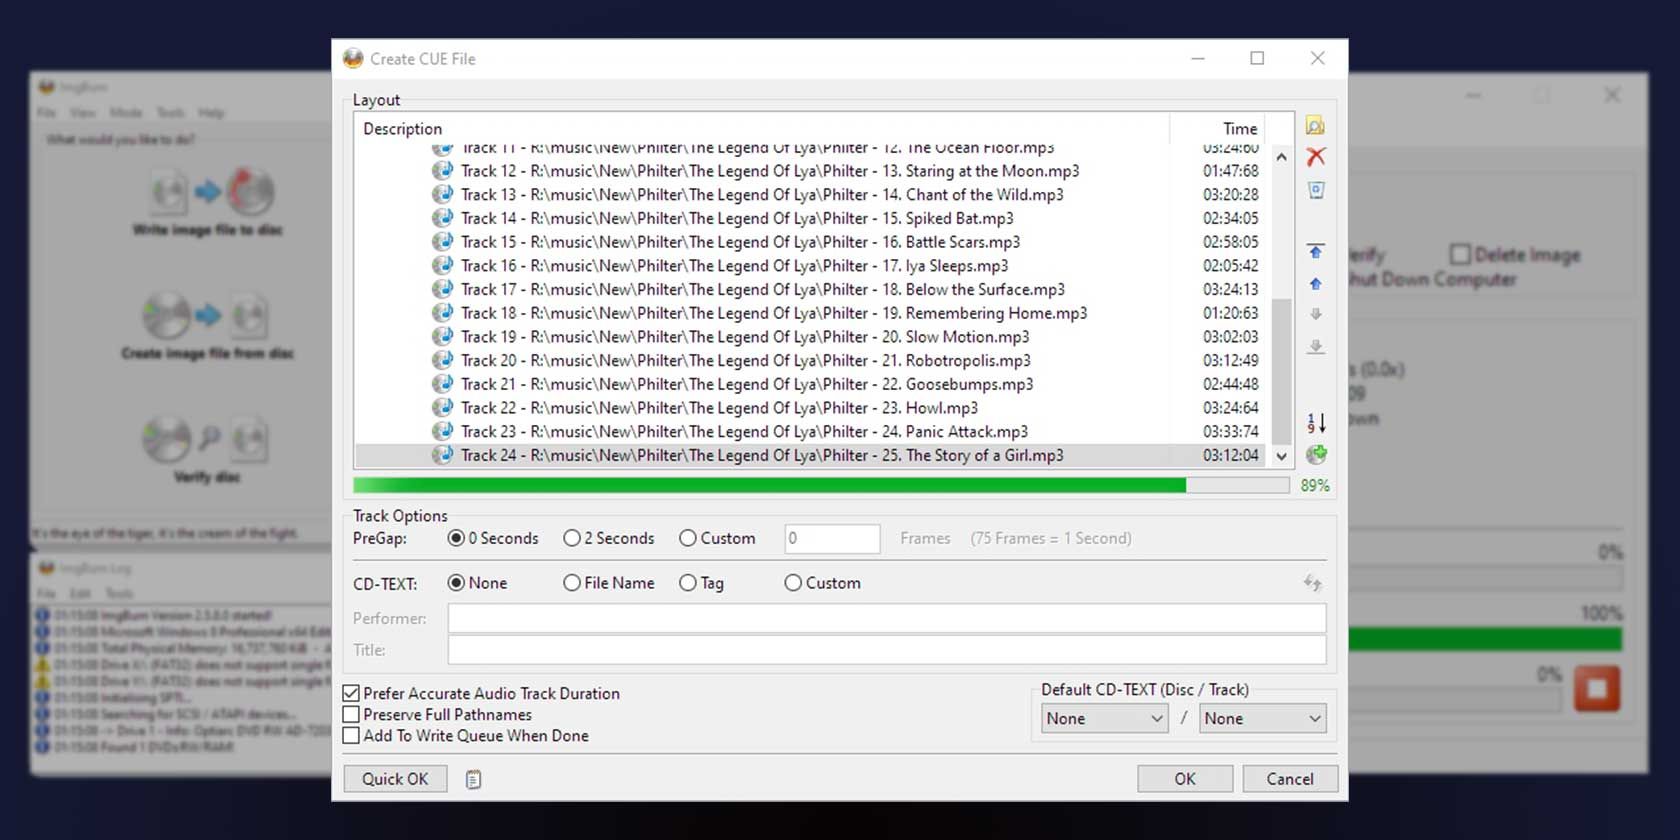Select the row "16. Battle Scars.mp3"

tap(812, 242)
